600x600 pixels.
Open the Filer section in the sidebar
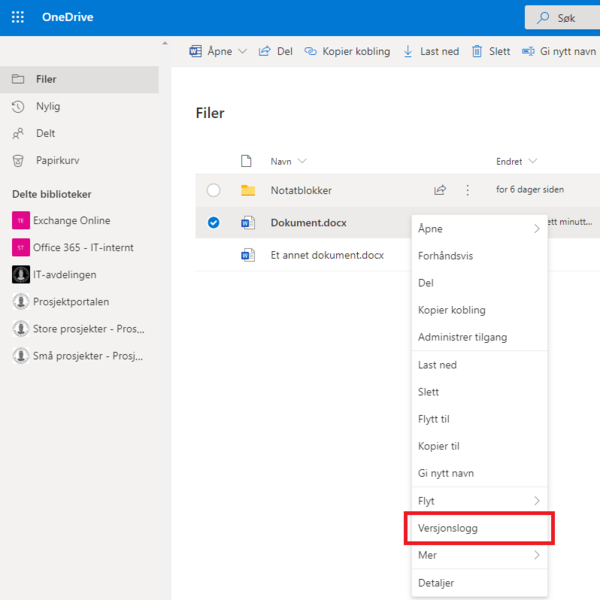[79, 79]
